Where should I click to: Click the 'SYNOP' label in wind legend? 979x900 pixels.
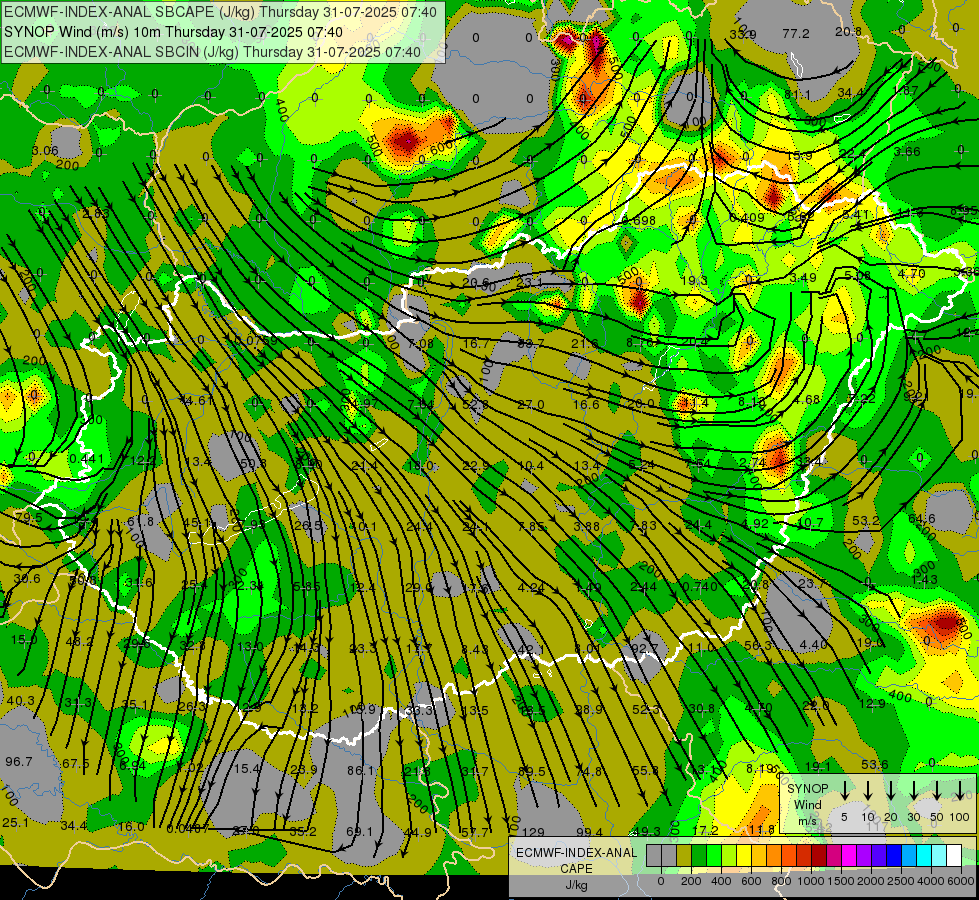tap(807, 789)
